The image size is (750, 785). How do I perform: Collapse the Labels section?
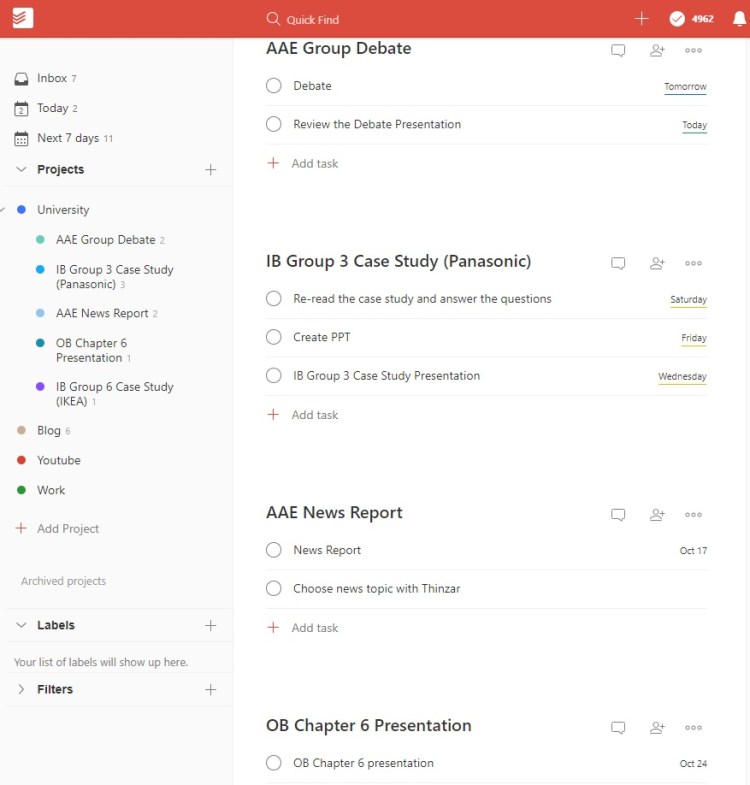21,625
